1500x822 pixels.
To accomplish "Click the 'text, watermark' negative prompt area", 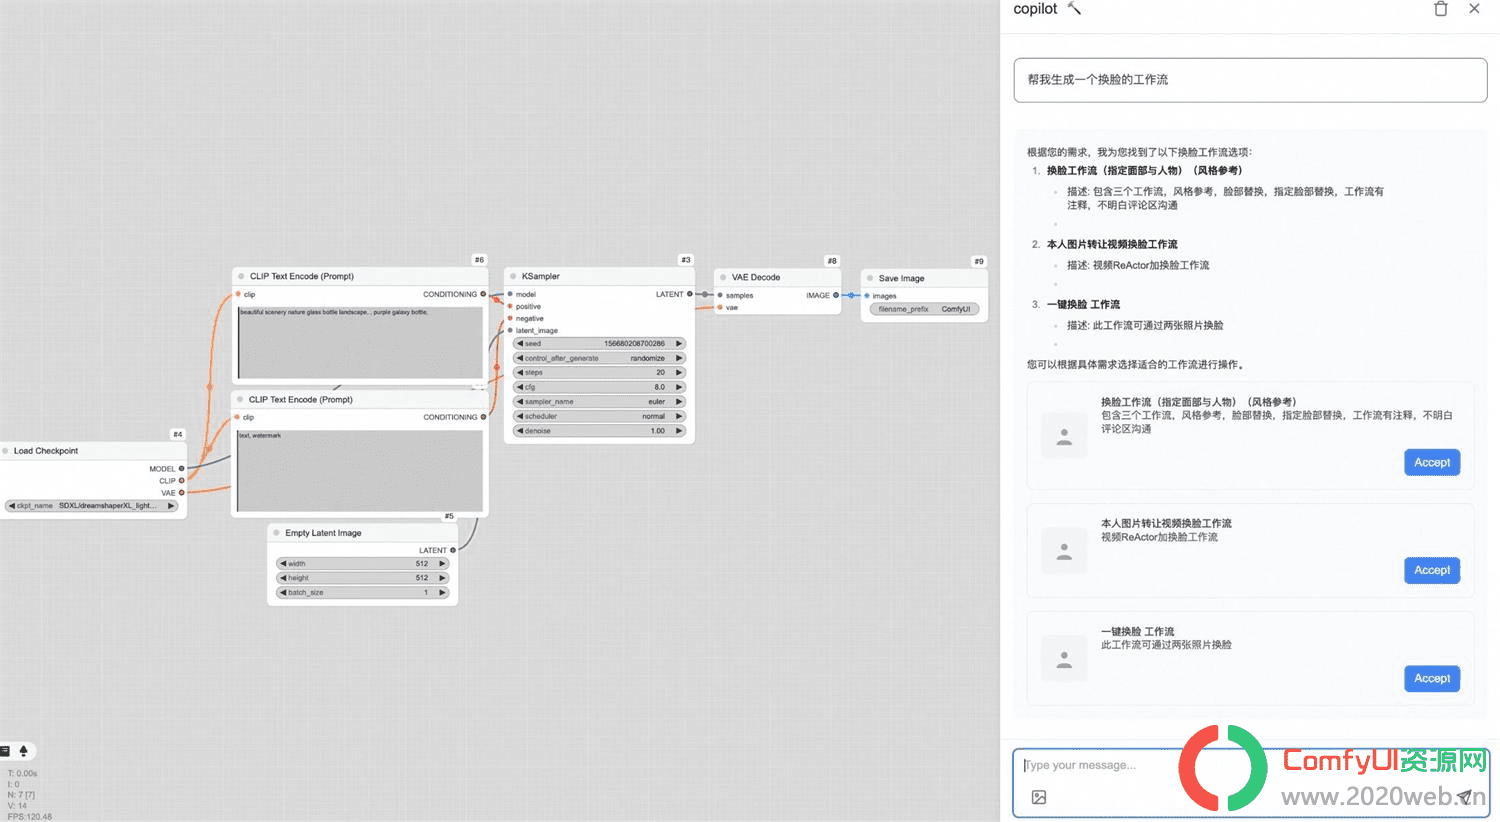I will pyautogui.click(x=360, y=471).
